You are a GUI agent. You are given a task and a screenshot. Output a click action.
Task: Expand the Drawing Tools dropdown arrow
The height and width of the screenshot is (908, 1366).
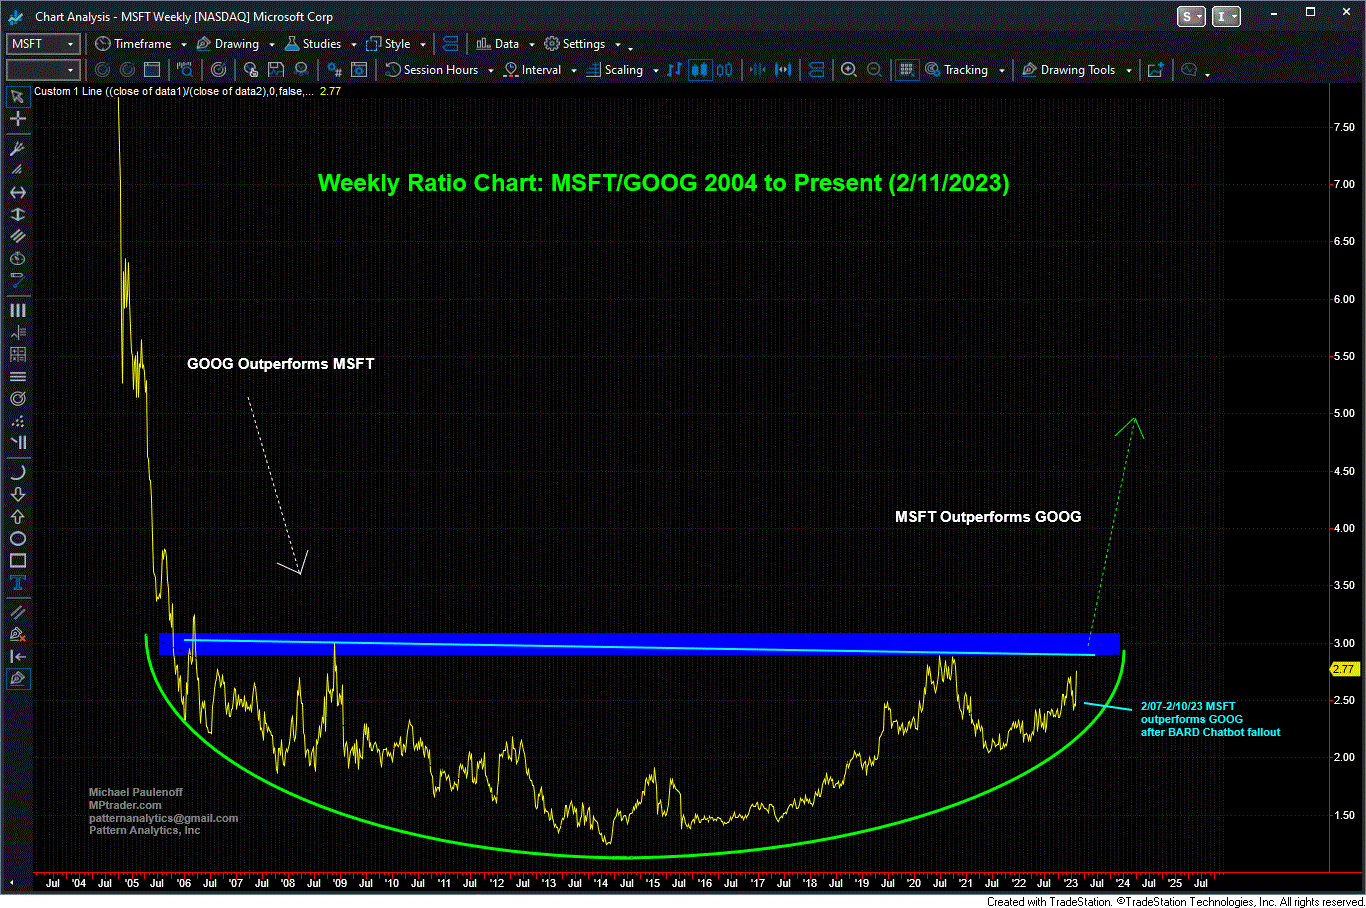tap(1129, 71)
